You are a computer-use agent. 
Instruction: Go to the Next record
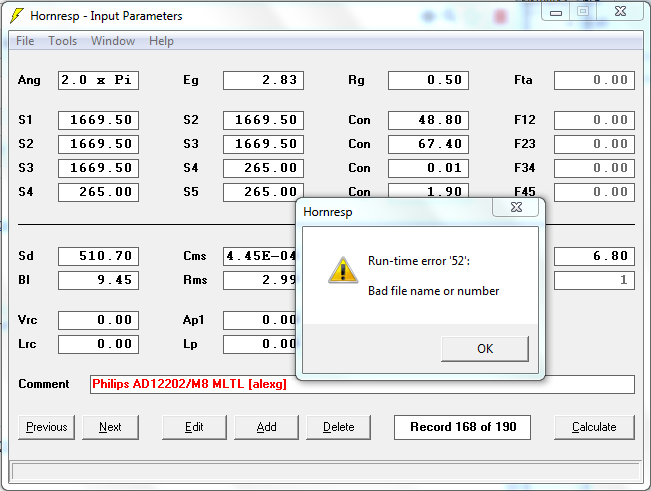coord(110,427)
